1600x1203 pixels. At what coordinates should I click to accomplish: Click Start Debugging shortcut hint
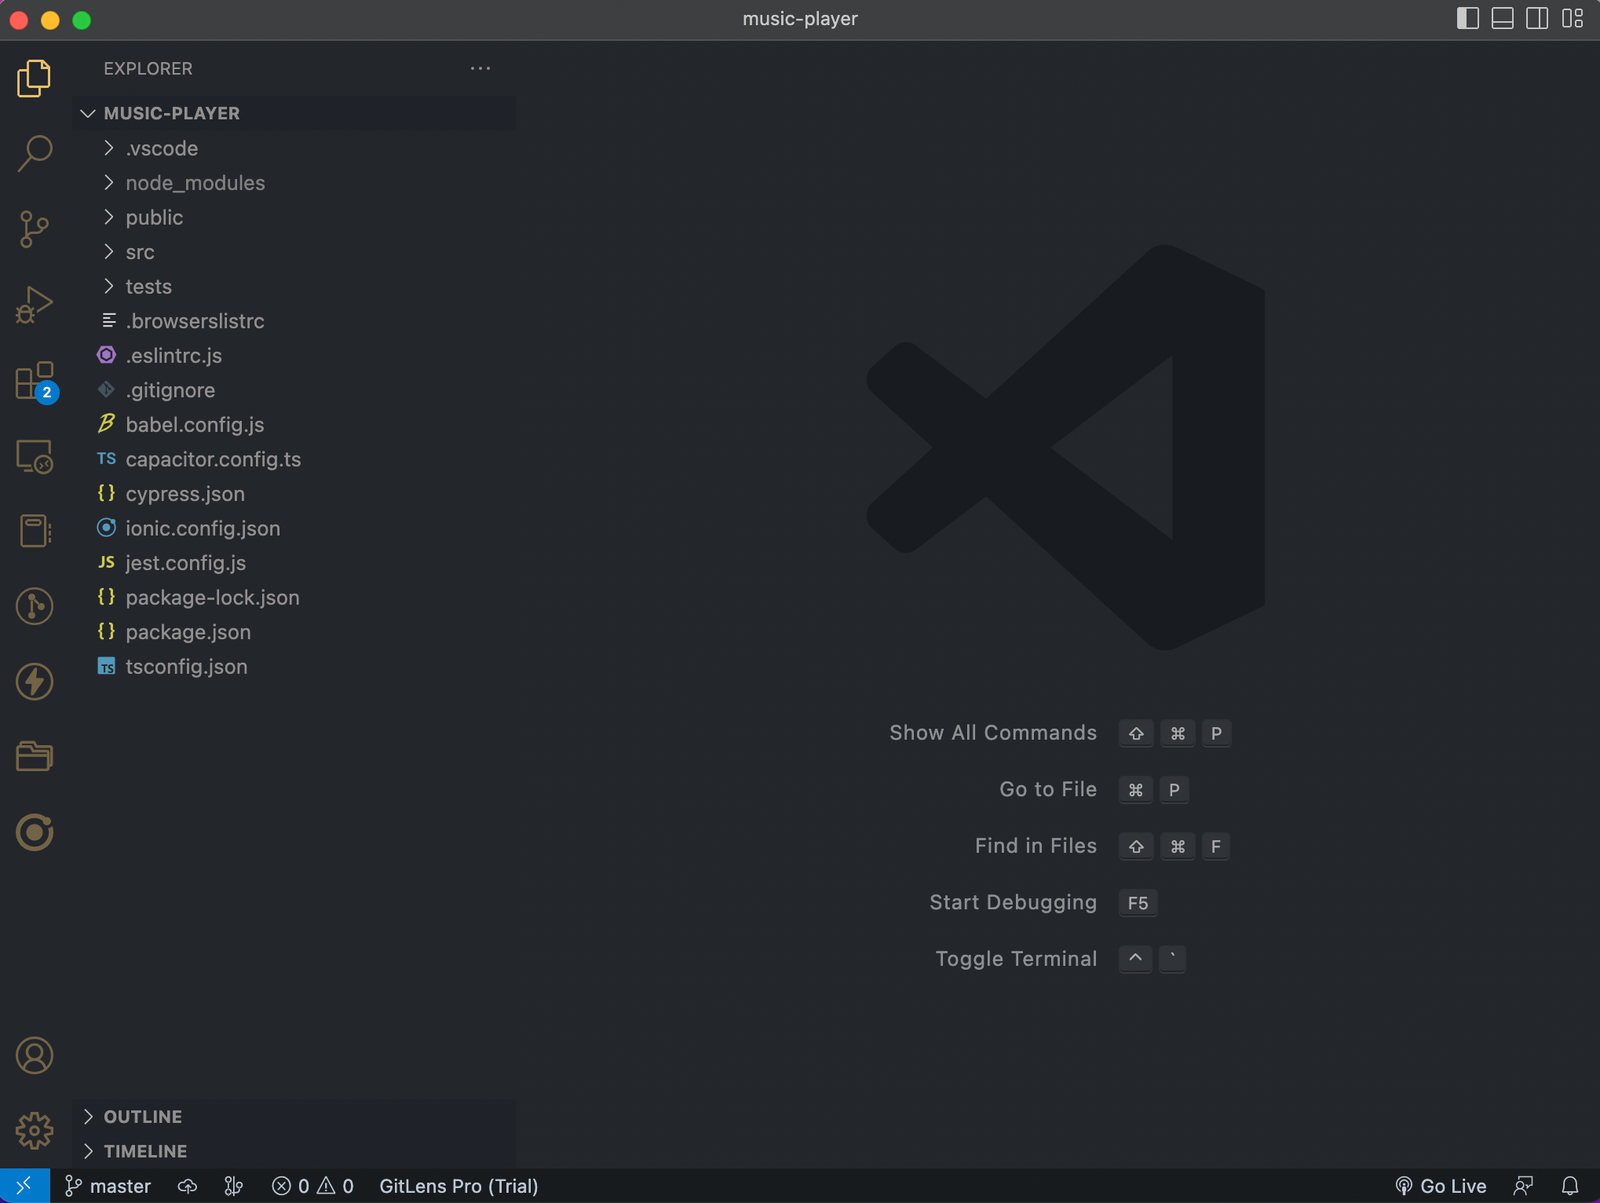point(1043,902)
